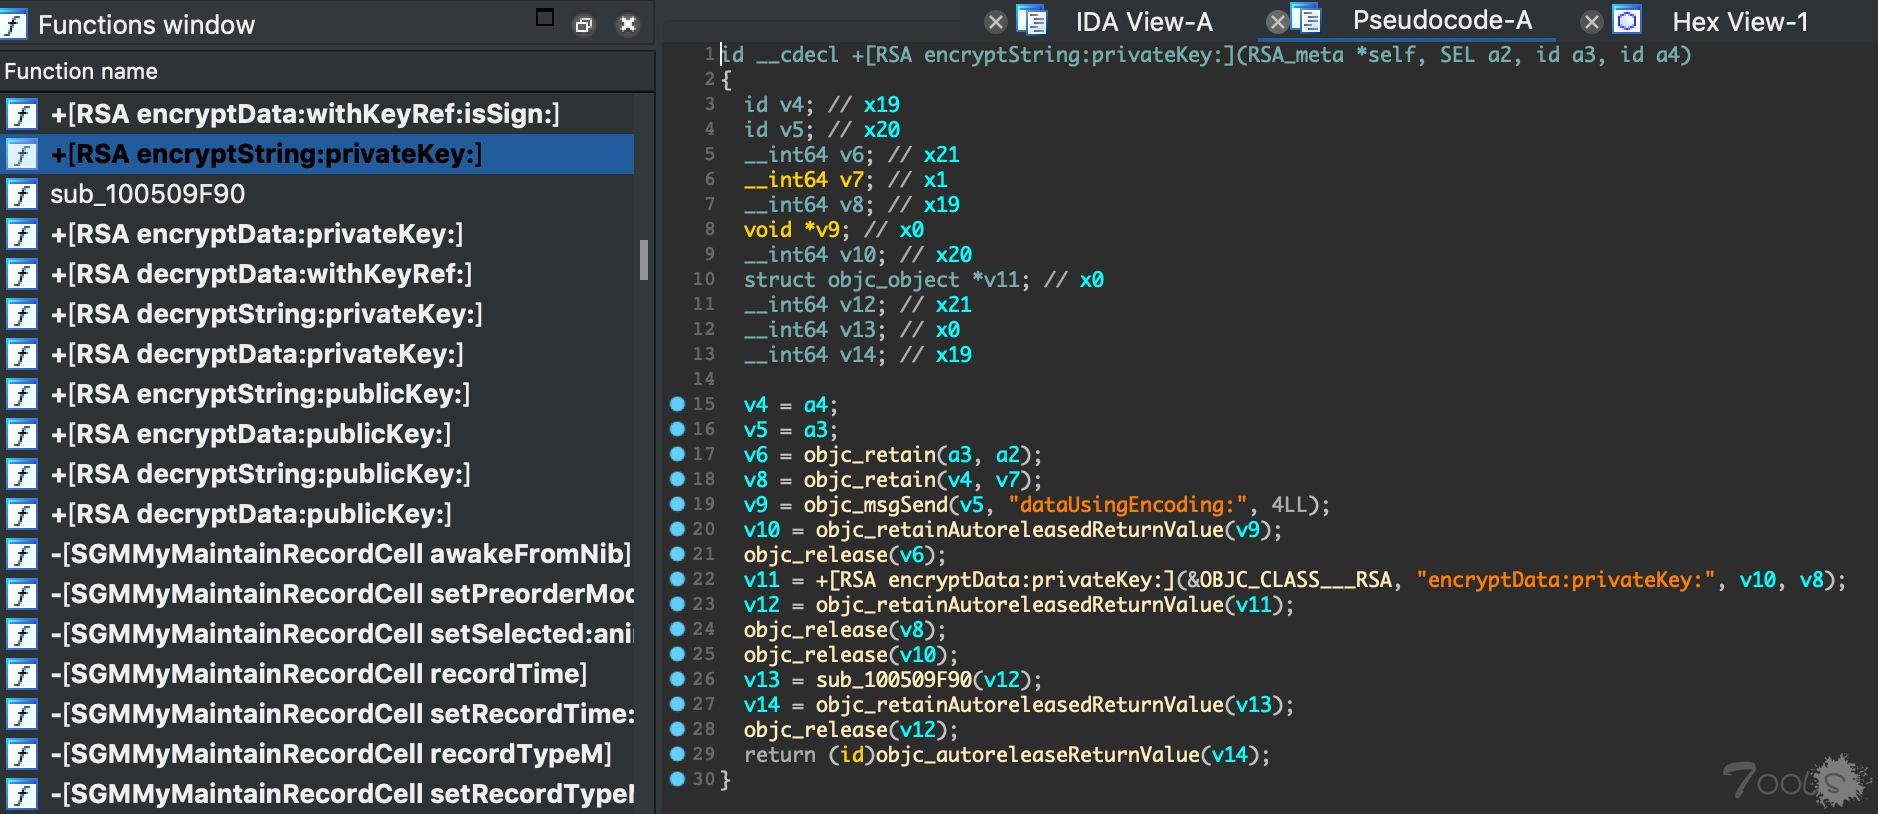Click "encryptData:privateKey:" string literal on line 22
The height and width of the screenshot is (814, 1878).
[1566, 580]
